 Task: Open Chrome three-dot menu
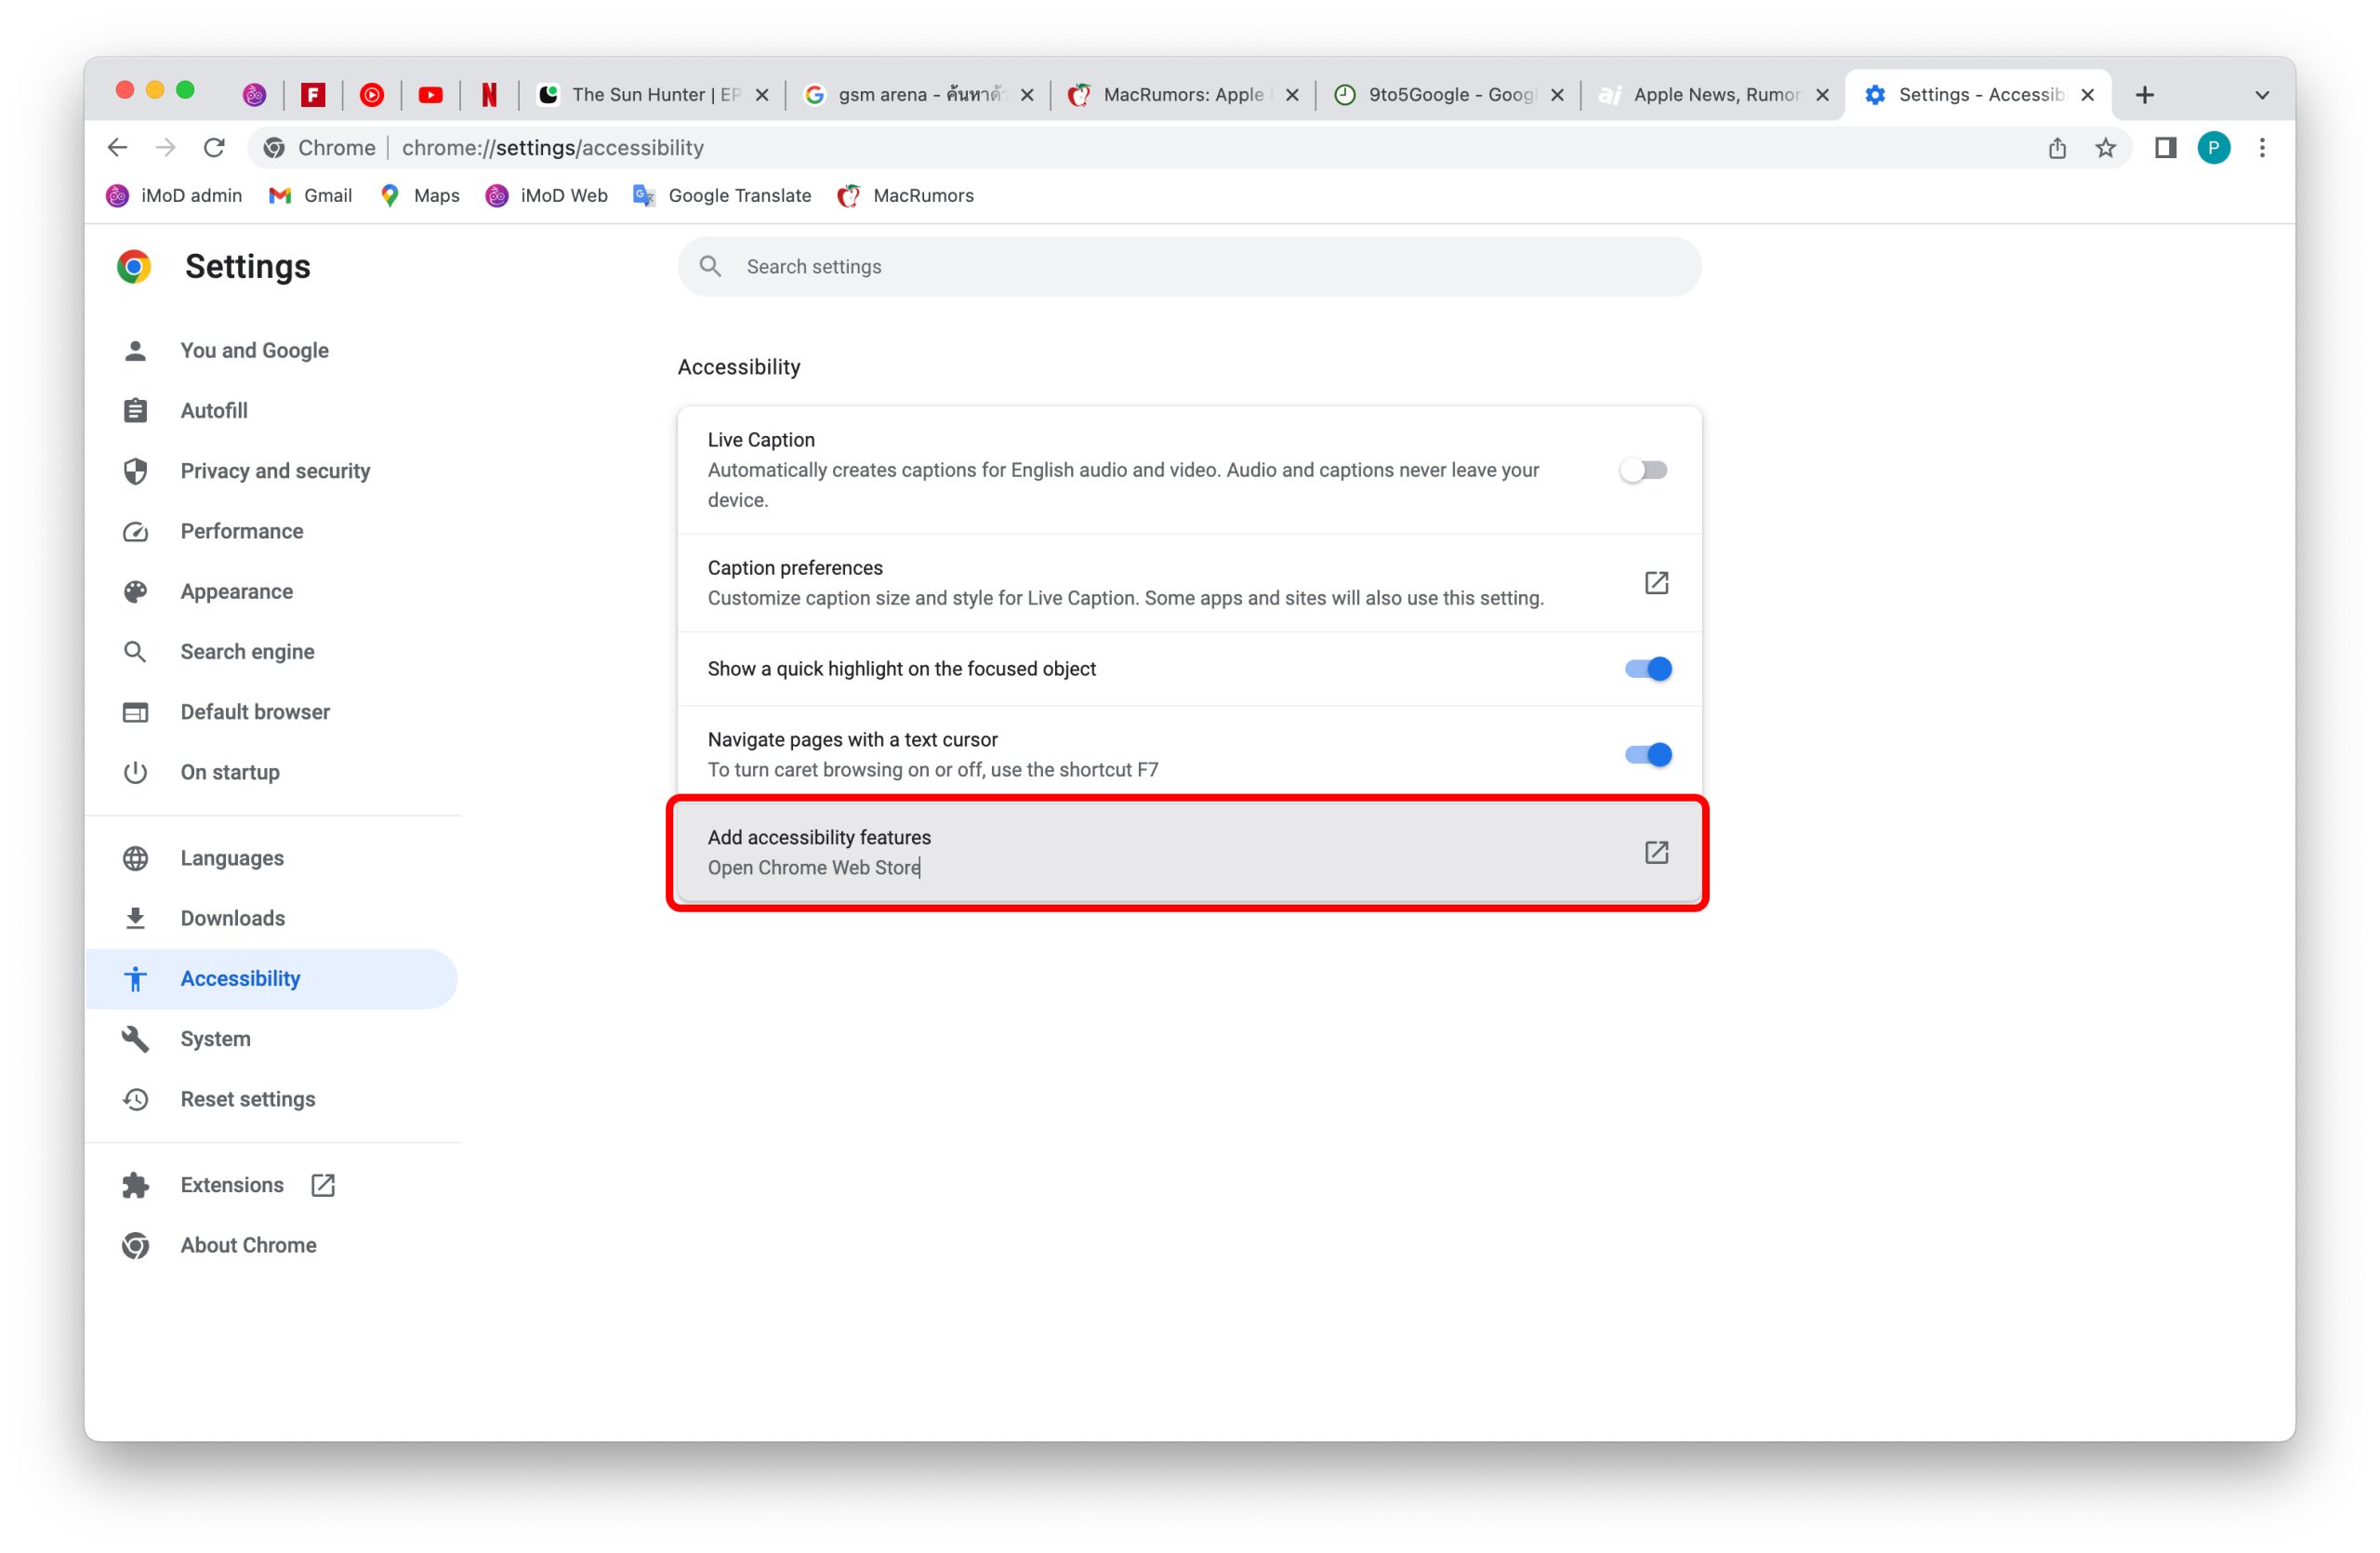tap(2262, 148)
